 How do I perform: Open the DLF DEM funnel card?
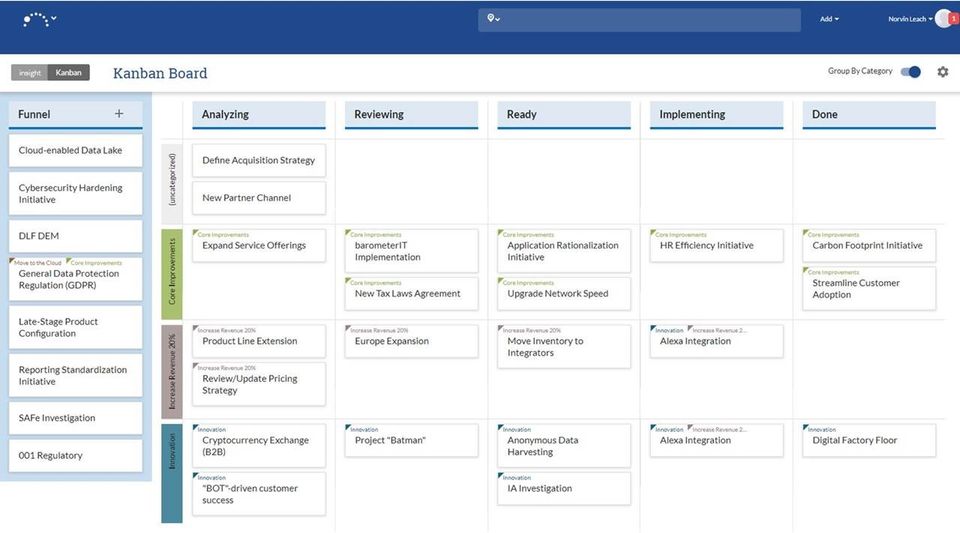pyautogui.click(x=75, y=236)
